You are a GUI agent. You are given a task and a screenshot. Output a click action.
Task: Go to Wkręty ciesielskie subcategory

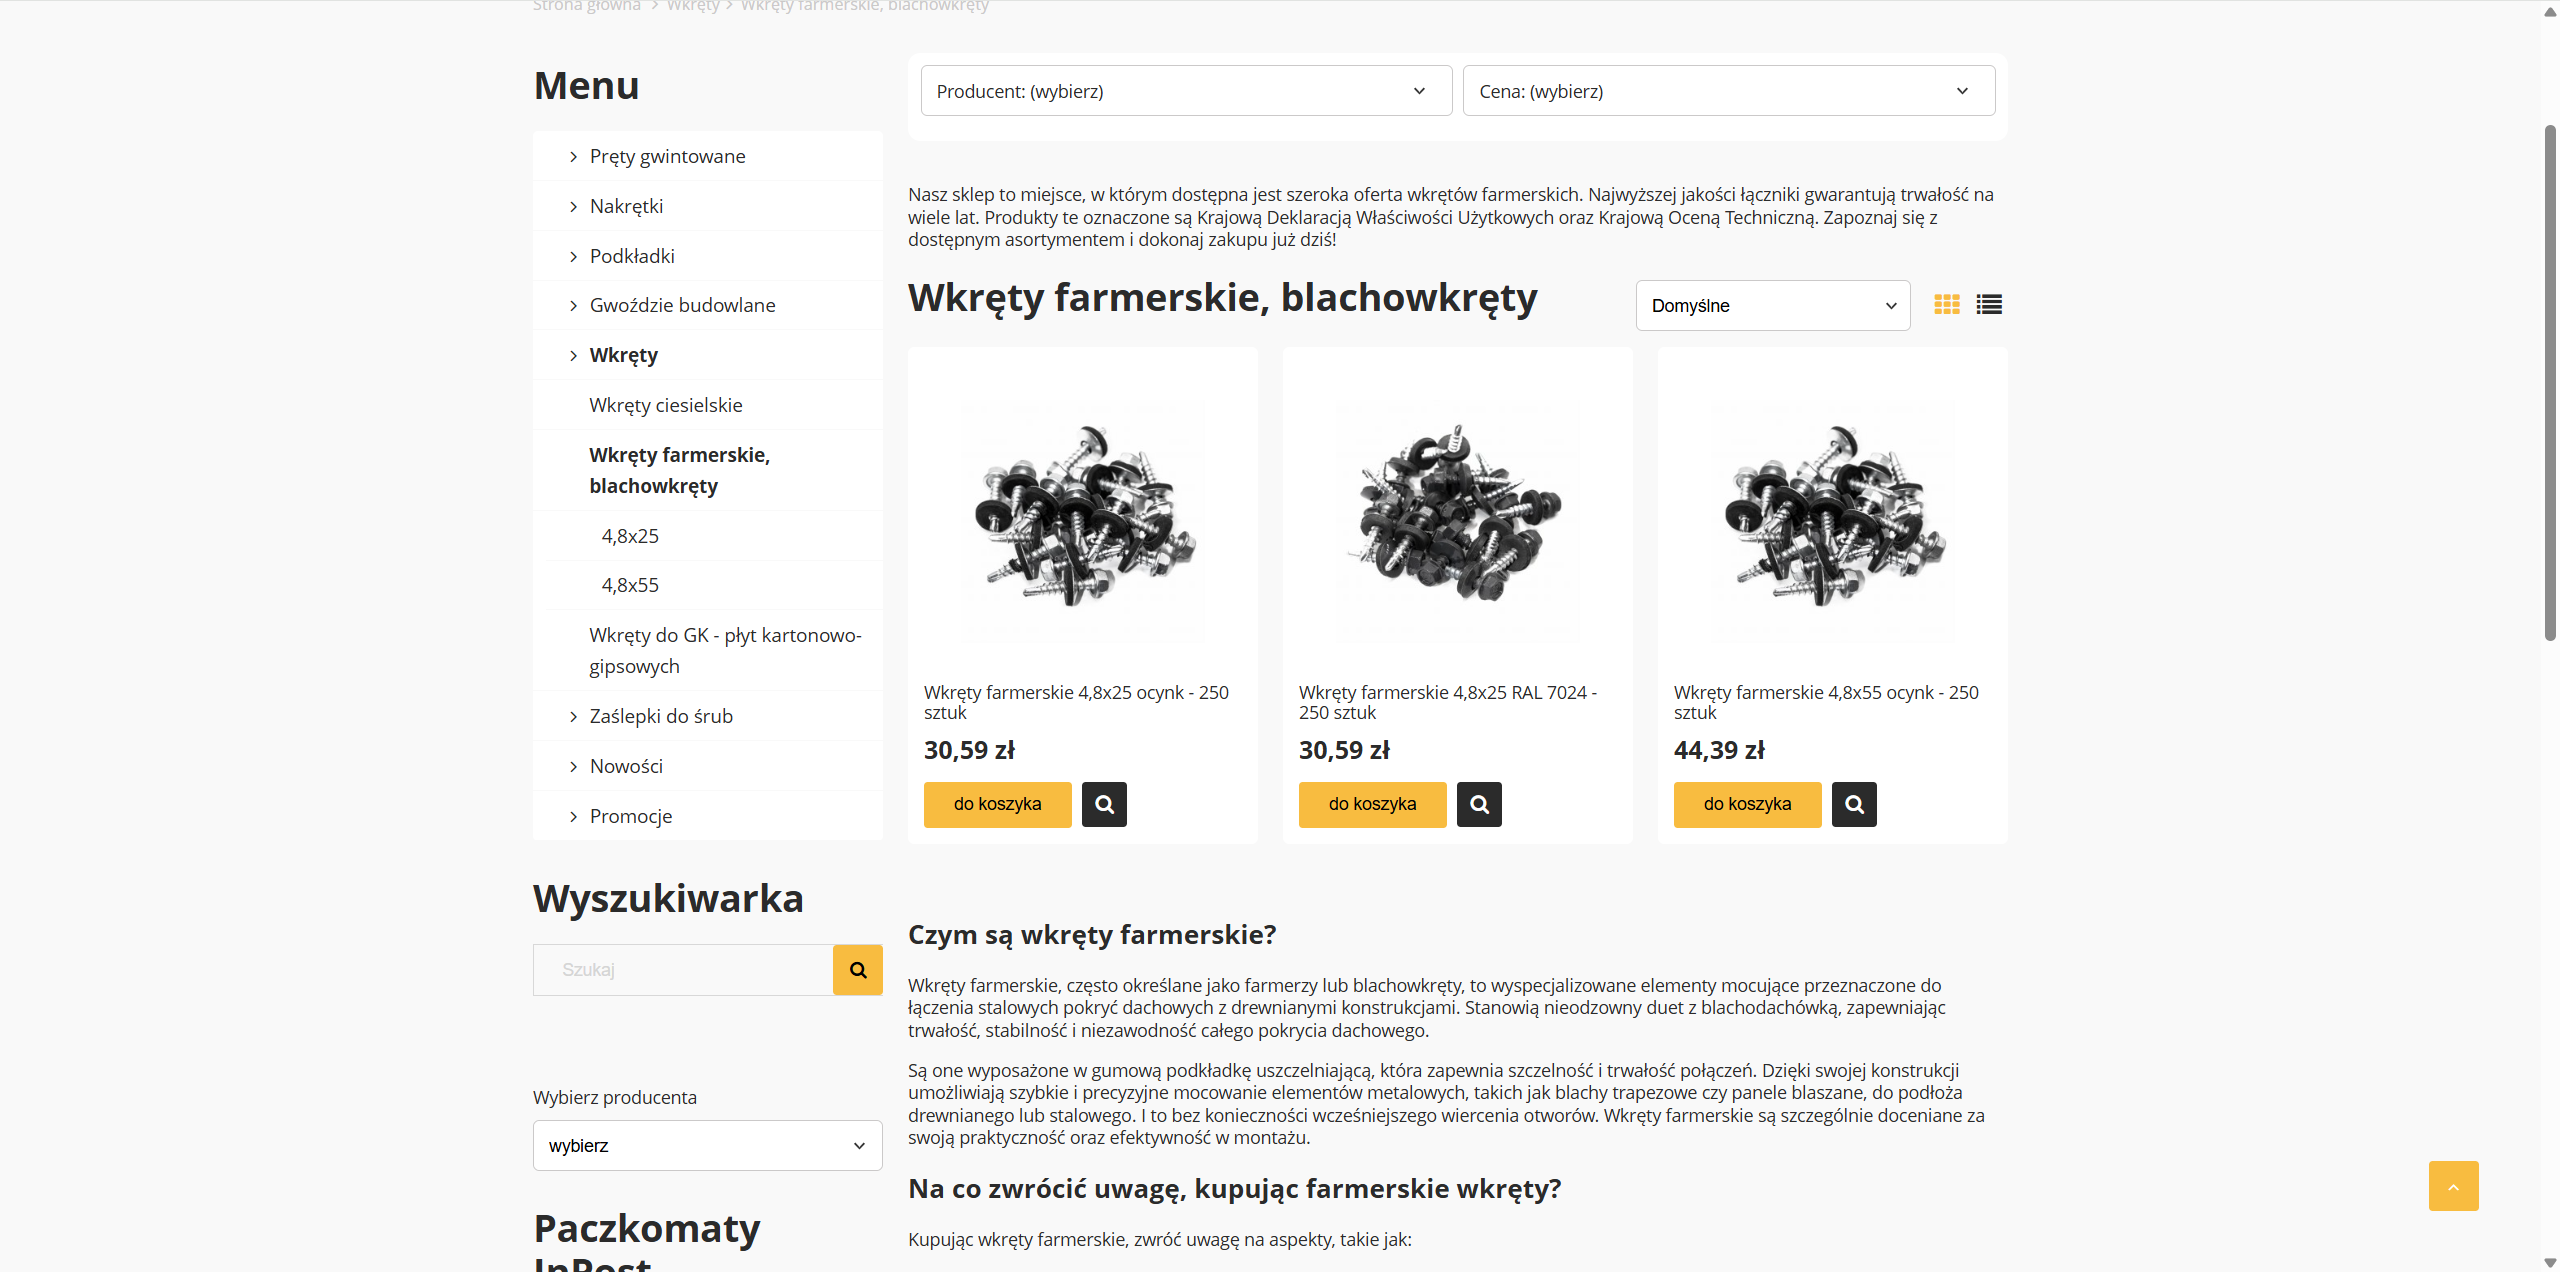(x=665, y=405)
